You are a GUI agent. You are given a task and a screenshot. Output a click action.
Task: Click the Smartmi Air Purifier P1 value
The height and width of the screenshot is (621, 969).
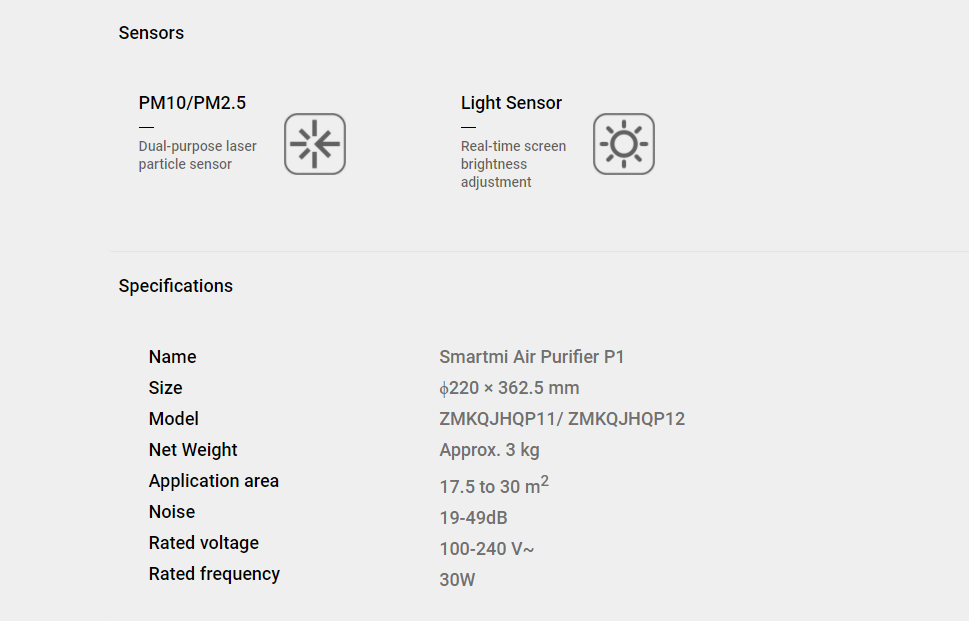click(x=531, y=357)
